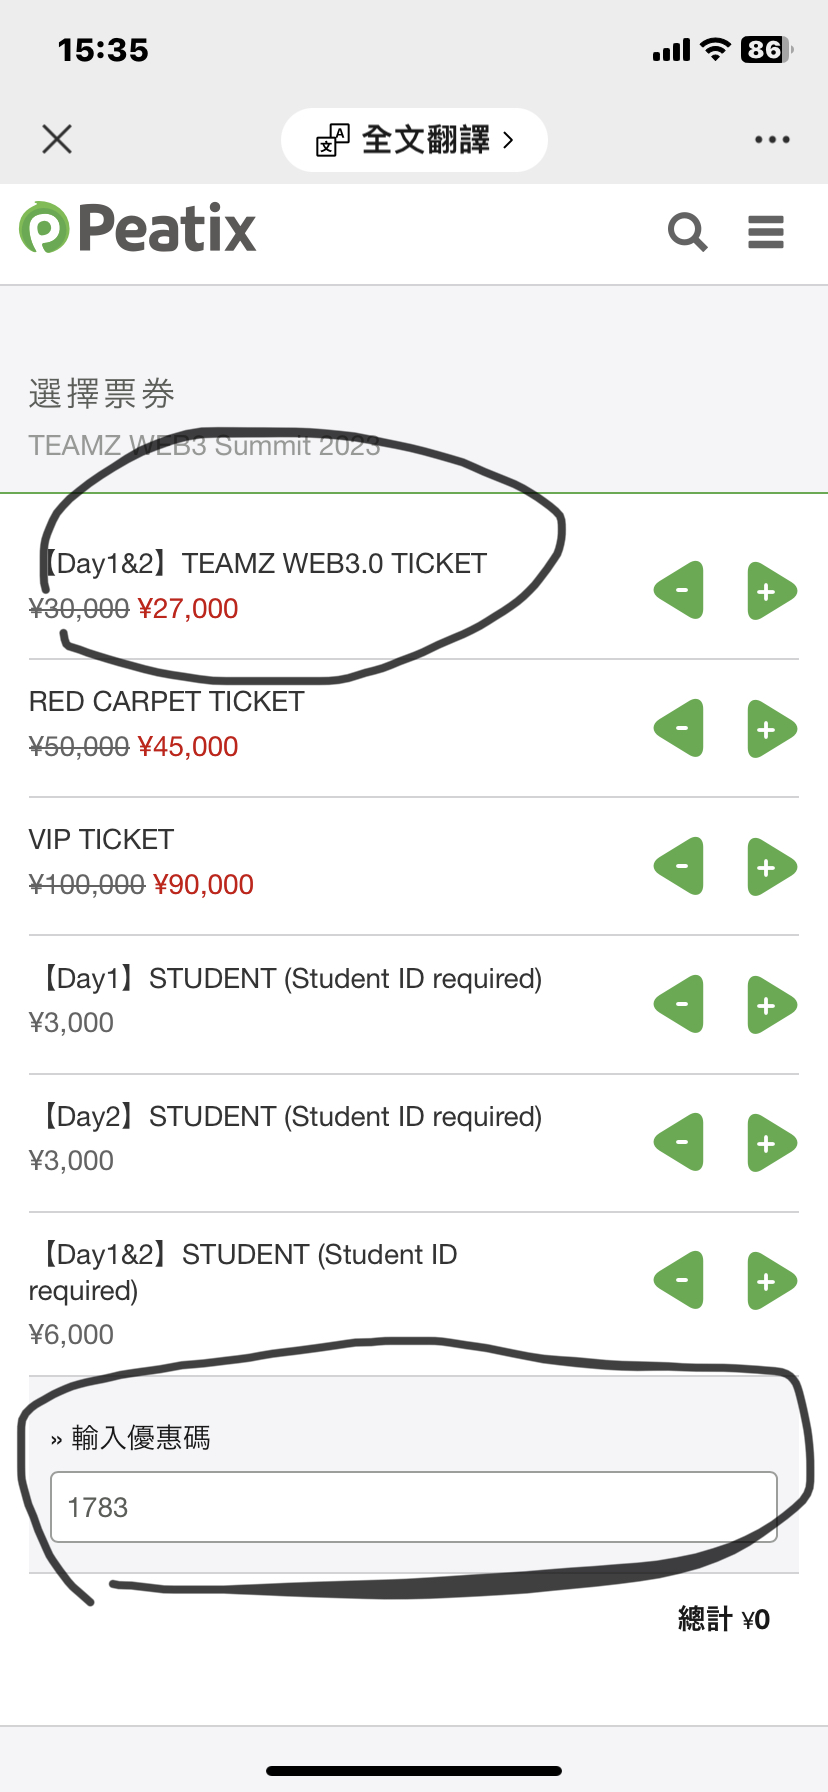This screenshot has height=1792, width=828.
Task: Tap the 全文翻譯 translate button
Action: coord(414,140)
